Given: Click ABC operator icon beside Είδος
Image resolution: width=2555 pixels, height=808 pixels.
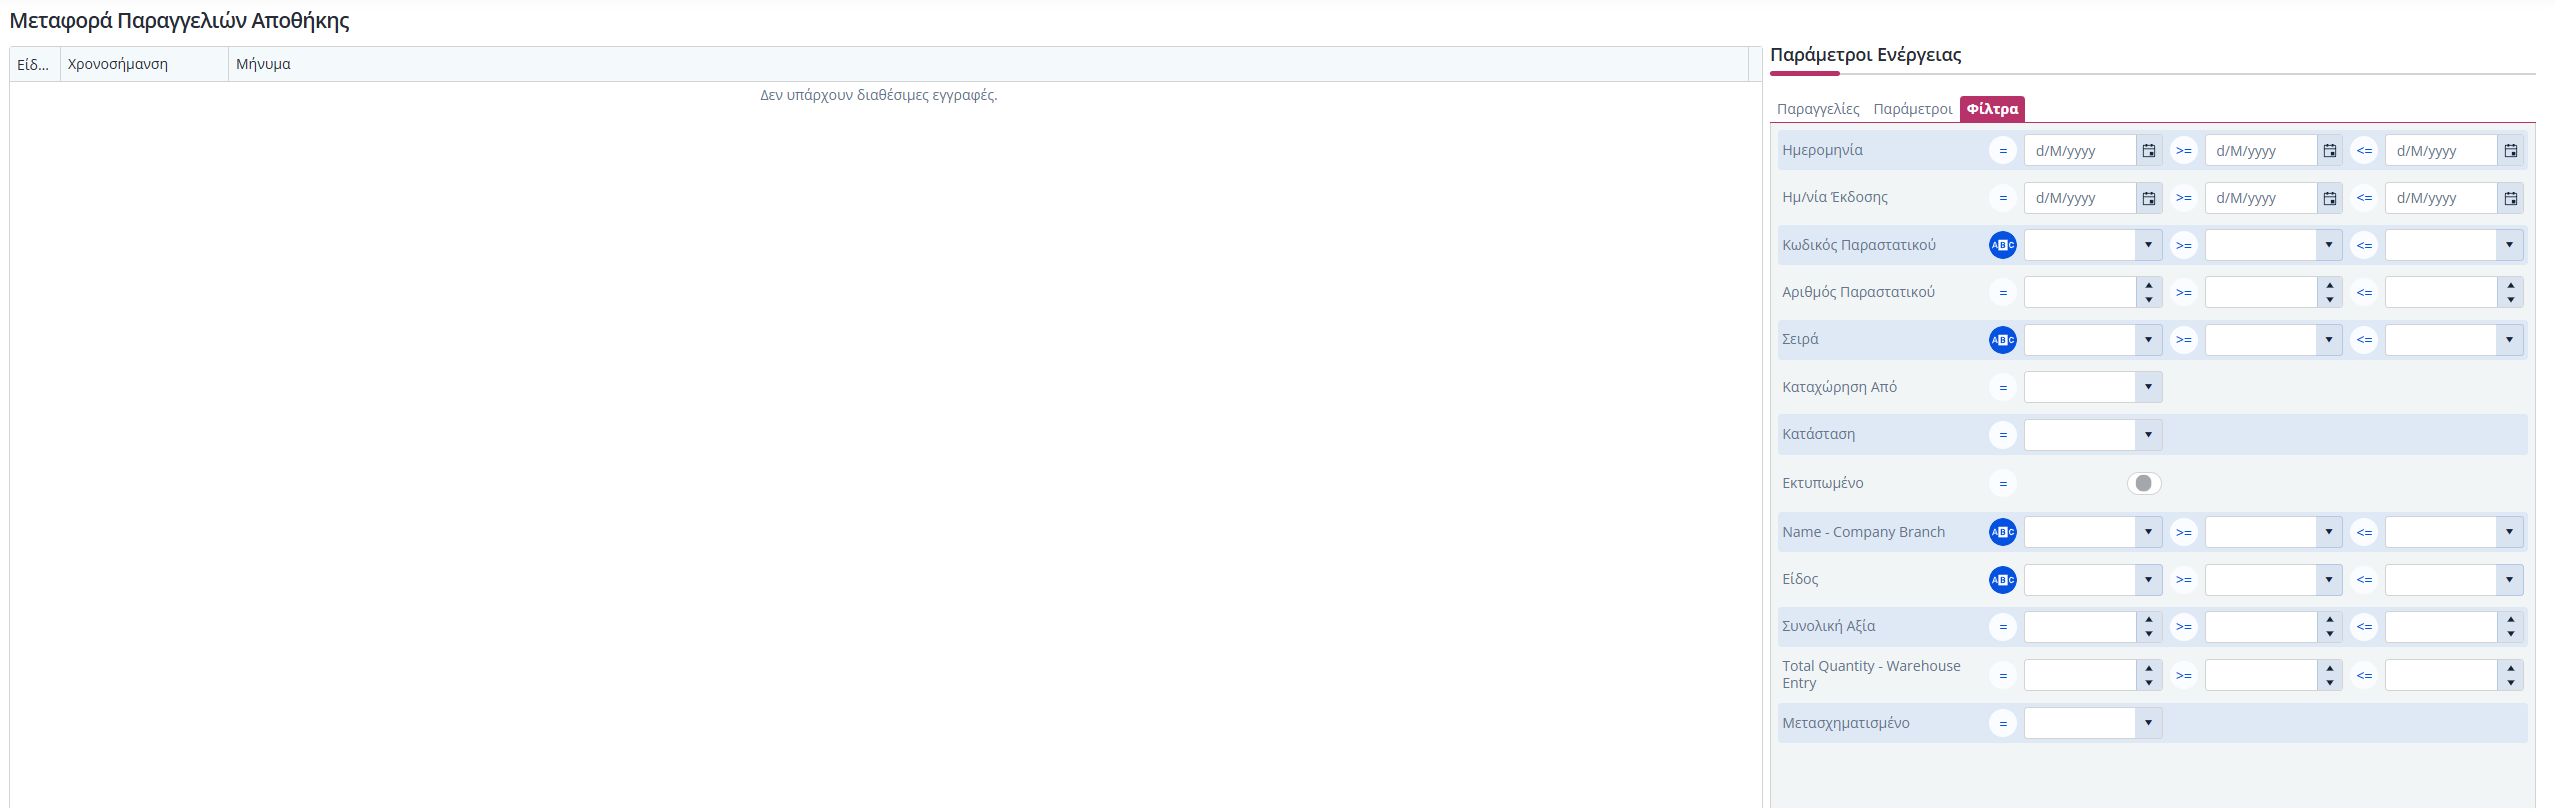Looking at the screenshot, I should 2002,580.
